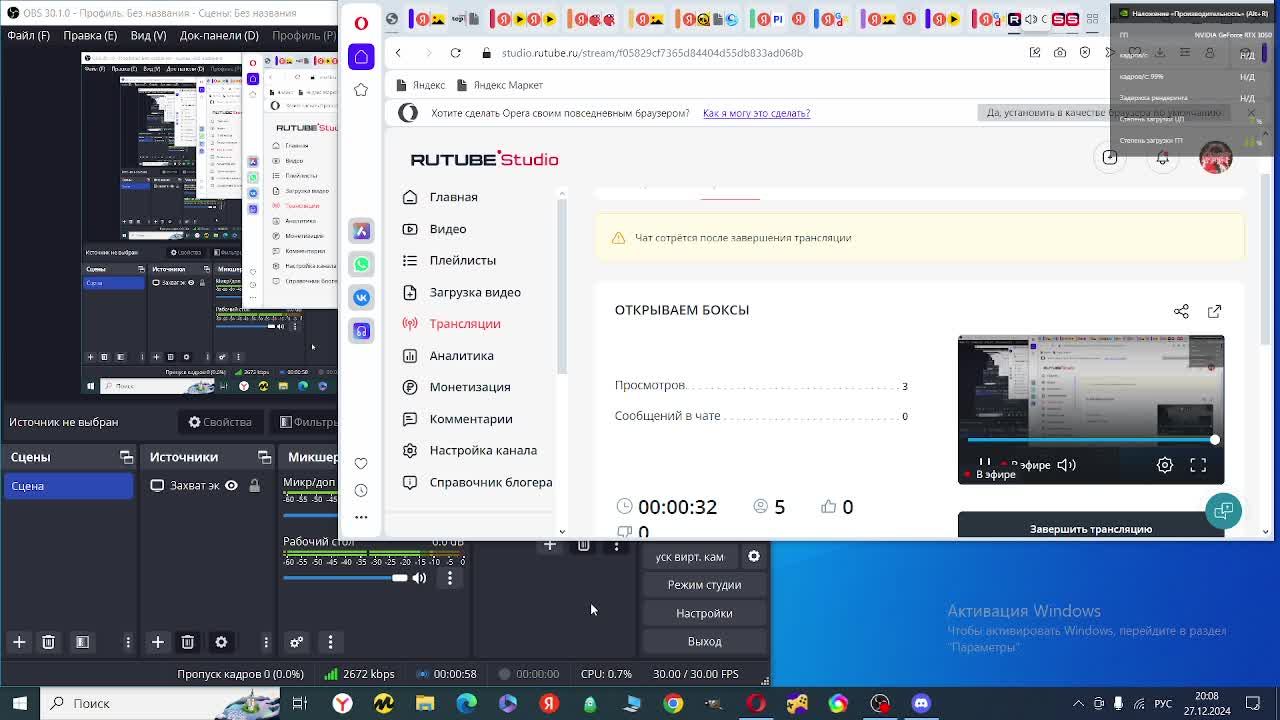Pop out the Источники dock panel
Image resolution: width=1280 pixels, height=720 pixels.
(264, 457)
